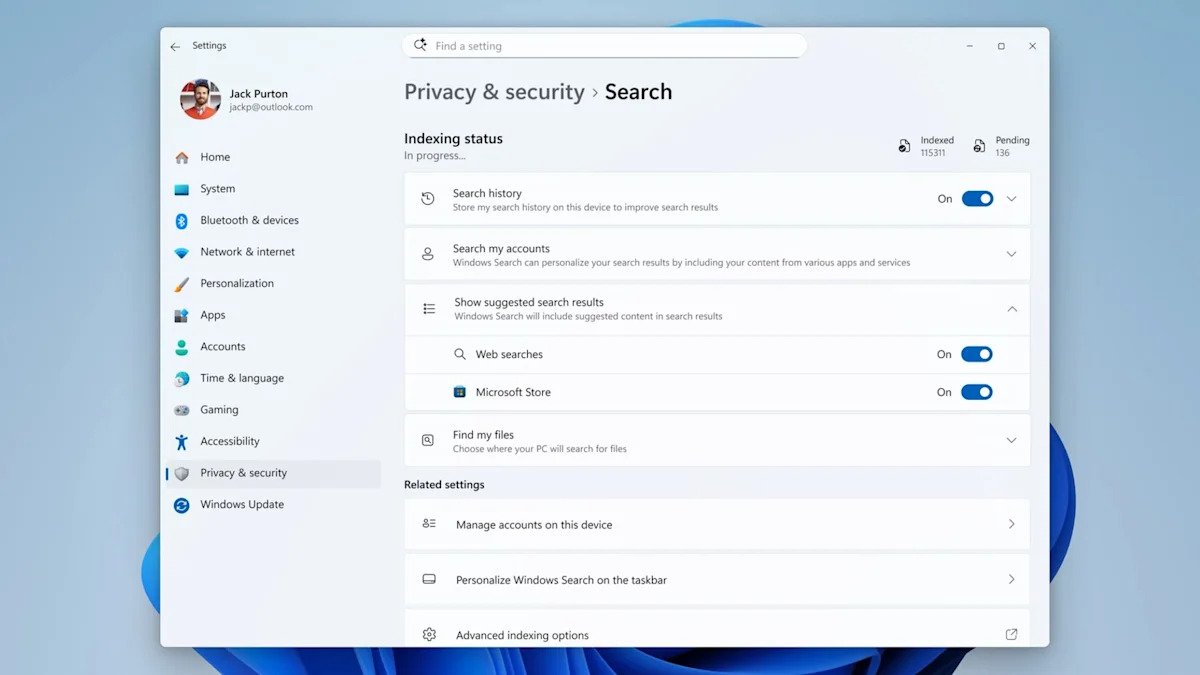1200x675 pixels.
Task: Click Personalize Windows Search on the taskbar
Action: pyautogui.click(x=561, y=580)
